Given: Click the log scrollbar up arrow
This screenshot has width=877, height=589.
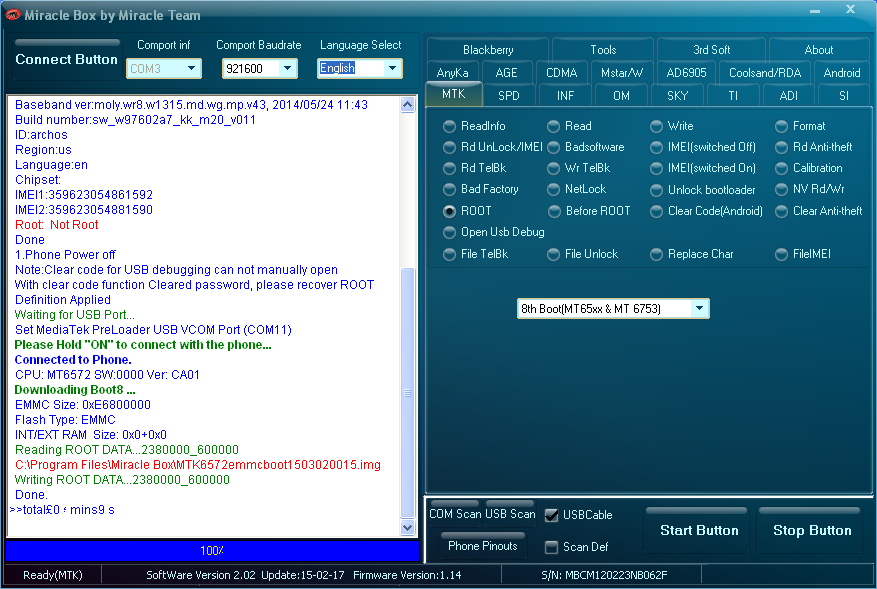Looking at the screenshot, I should [x=408, y=105].
